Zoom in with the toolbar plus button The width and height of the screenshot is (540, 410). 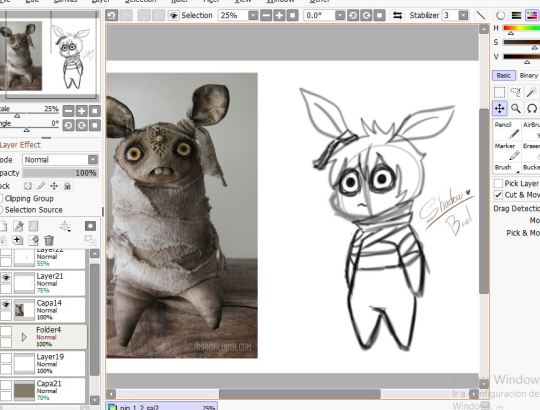(279, 15)
